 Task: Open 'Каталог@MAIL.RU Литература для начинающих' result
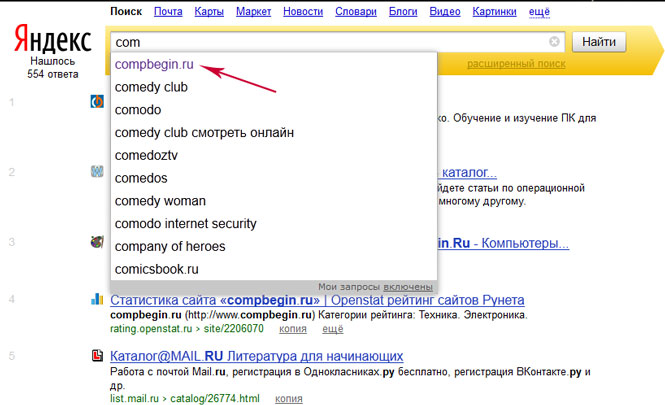click(257, 356)
